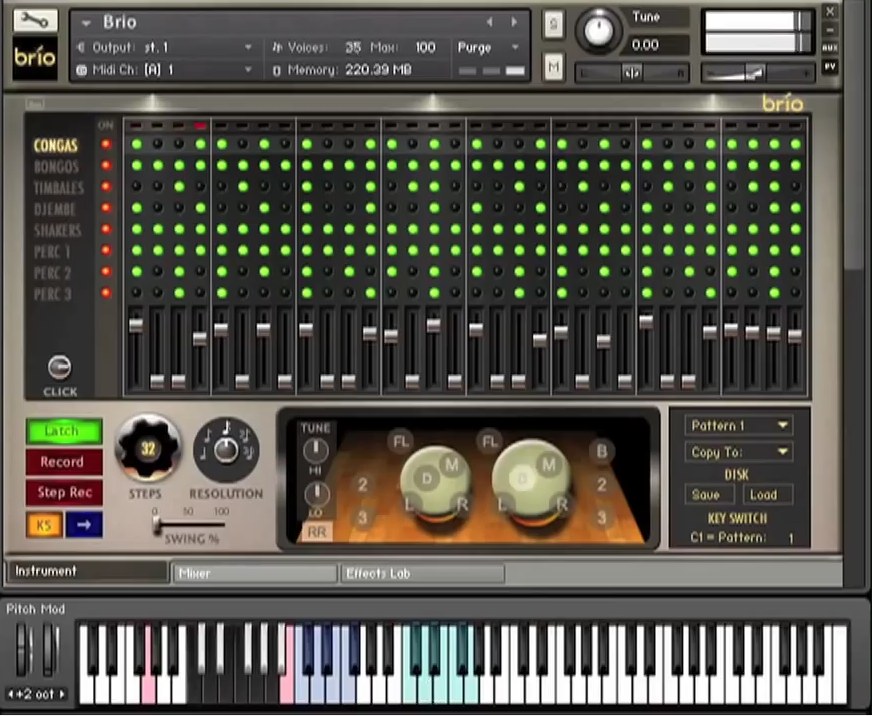Click the Resolution knob
Viewport: 872px width, 716px height.
(226, 451)
